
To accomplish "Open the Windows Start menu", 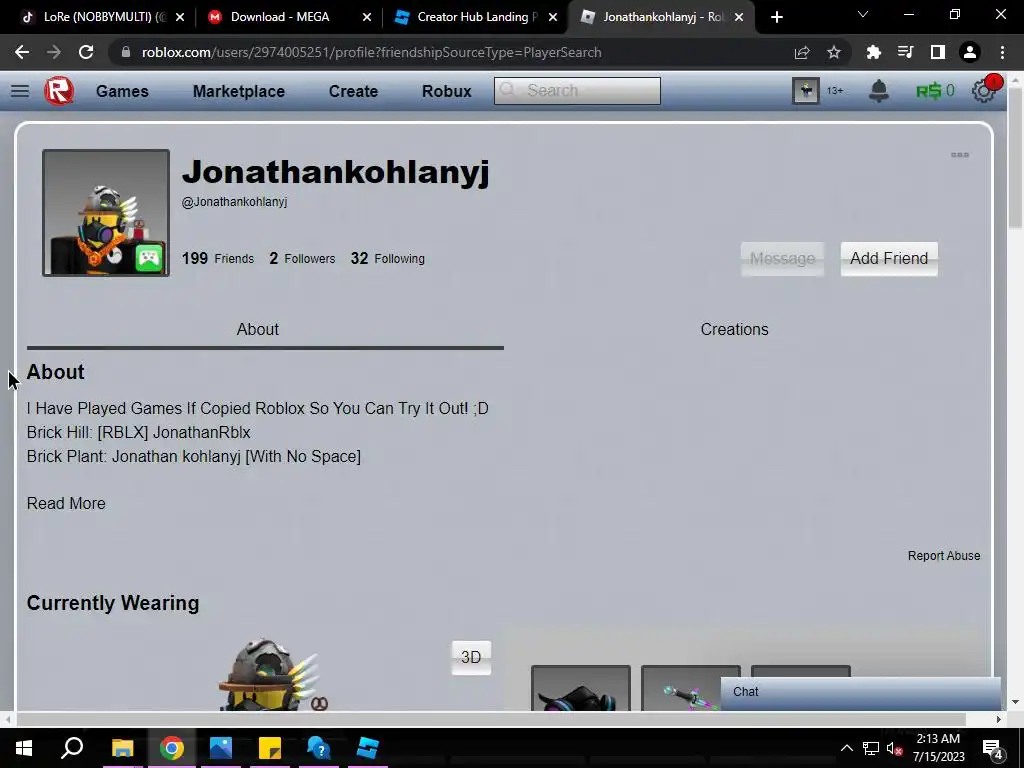I will 24,748.
